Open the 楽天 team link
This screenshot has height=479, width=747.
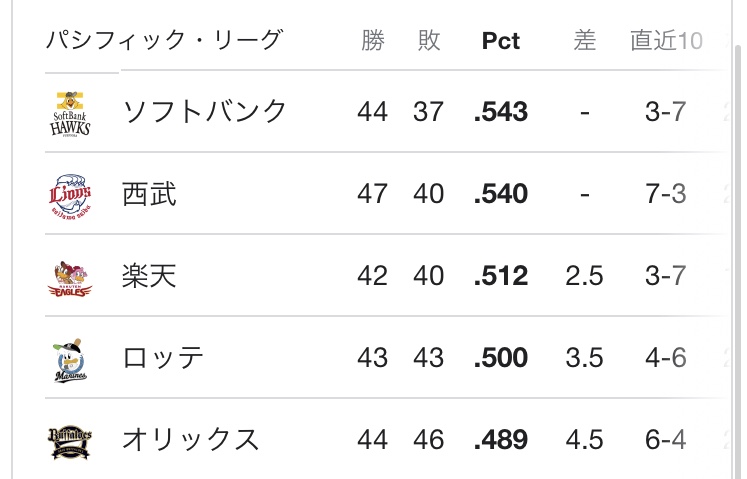point(149,275)
